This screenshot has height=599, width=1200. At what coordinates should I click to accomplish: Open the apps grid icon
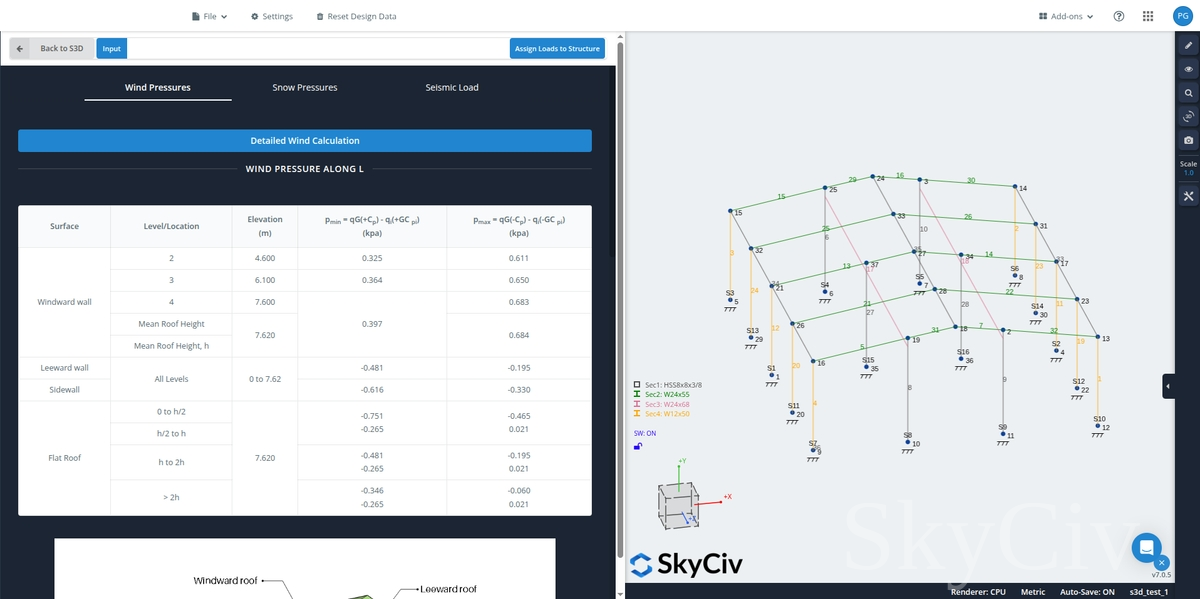pyautogui.click(x=1148, y=17)
